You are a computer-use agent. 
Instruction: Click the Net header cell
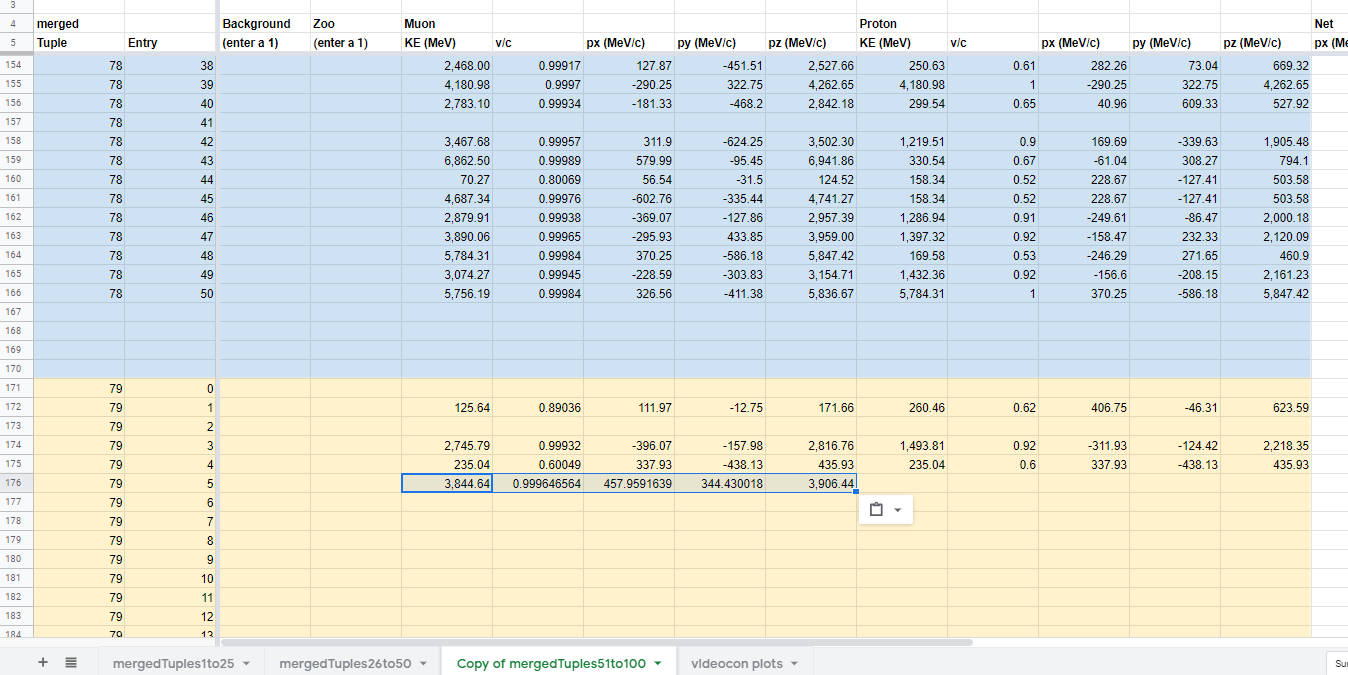pyautogui.click(x=1330, y=23)
